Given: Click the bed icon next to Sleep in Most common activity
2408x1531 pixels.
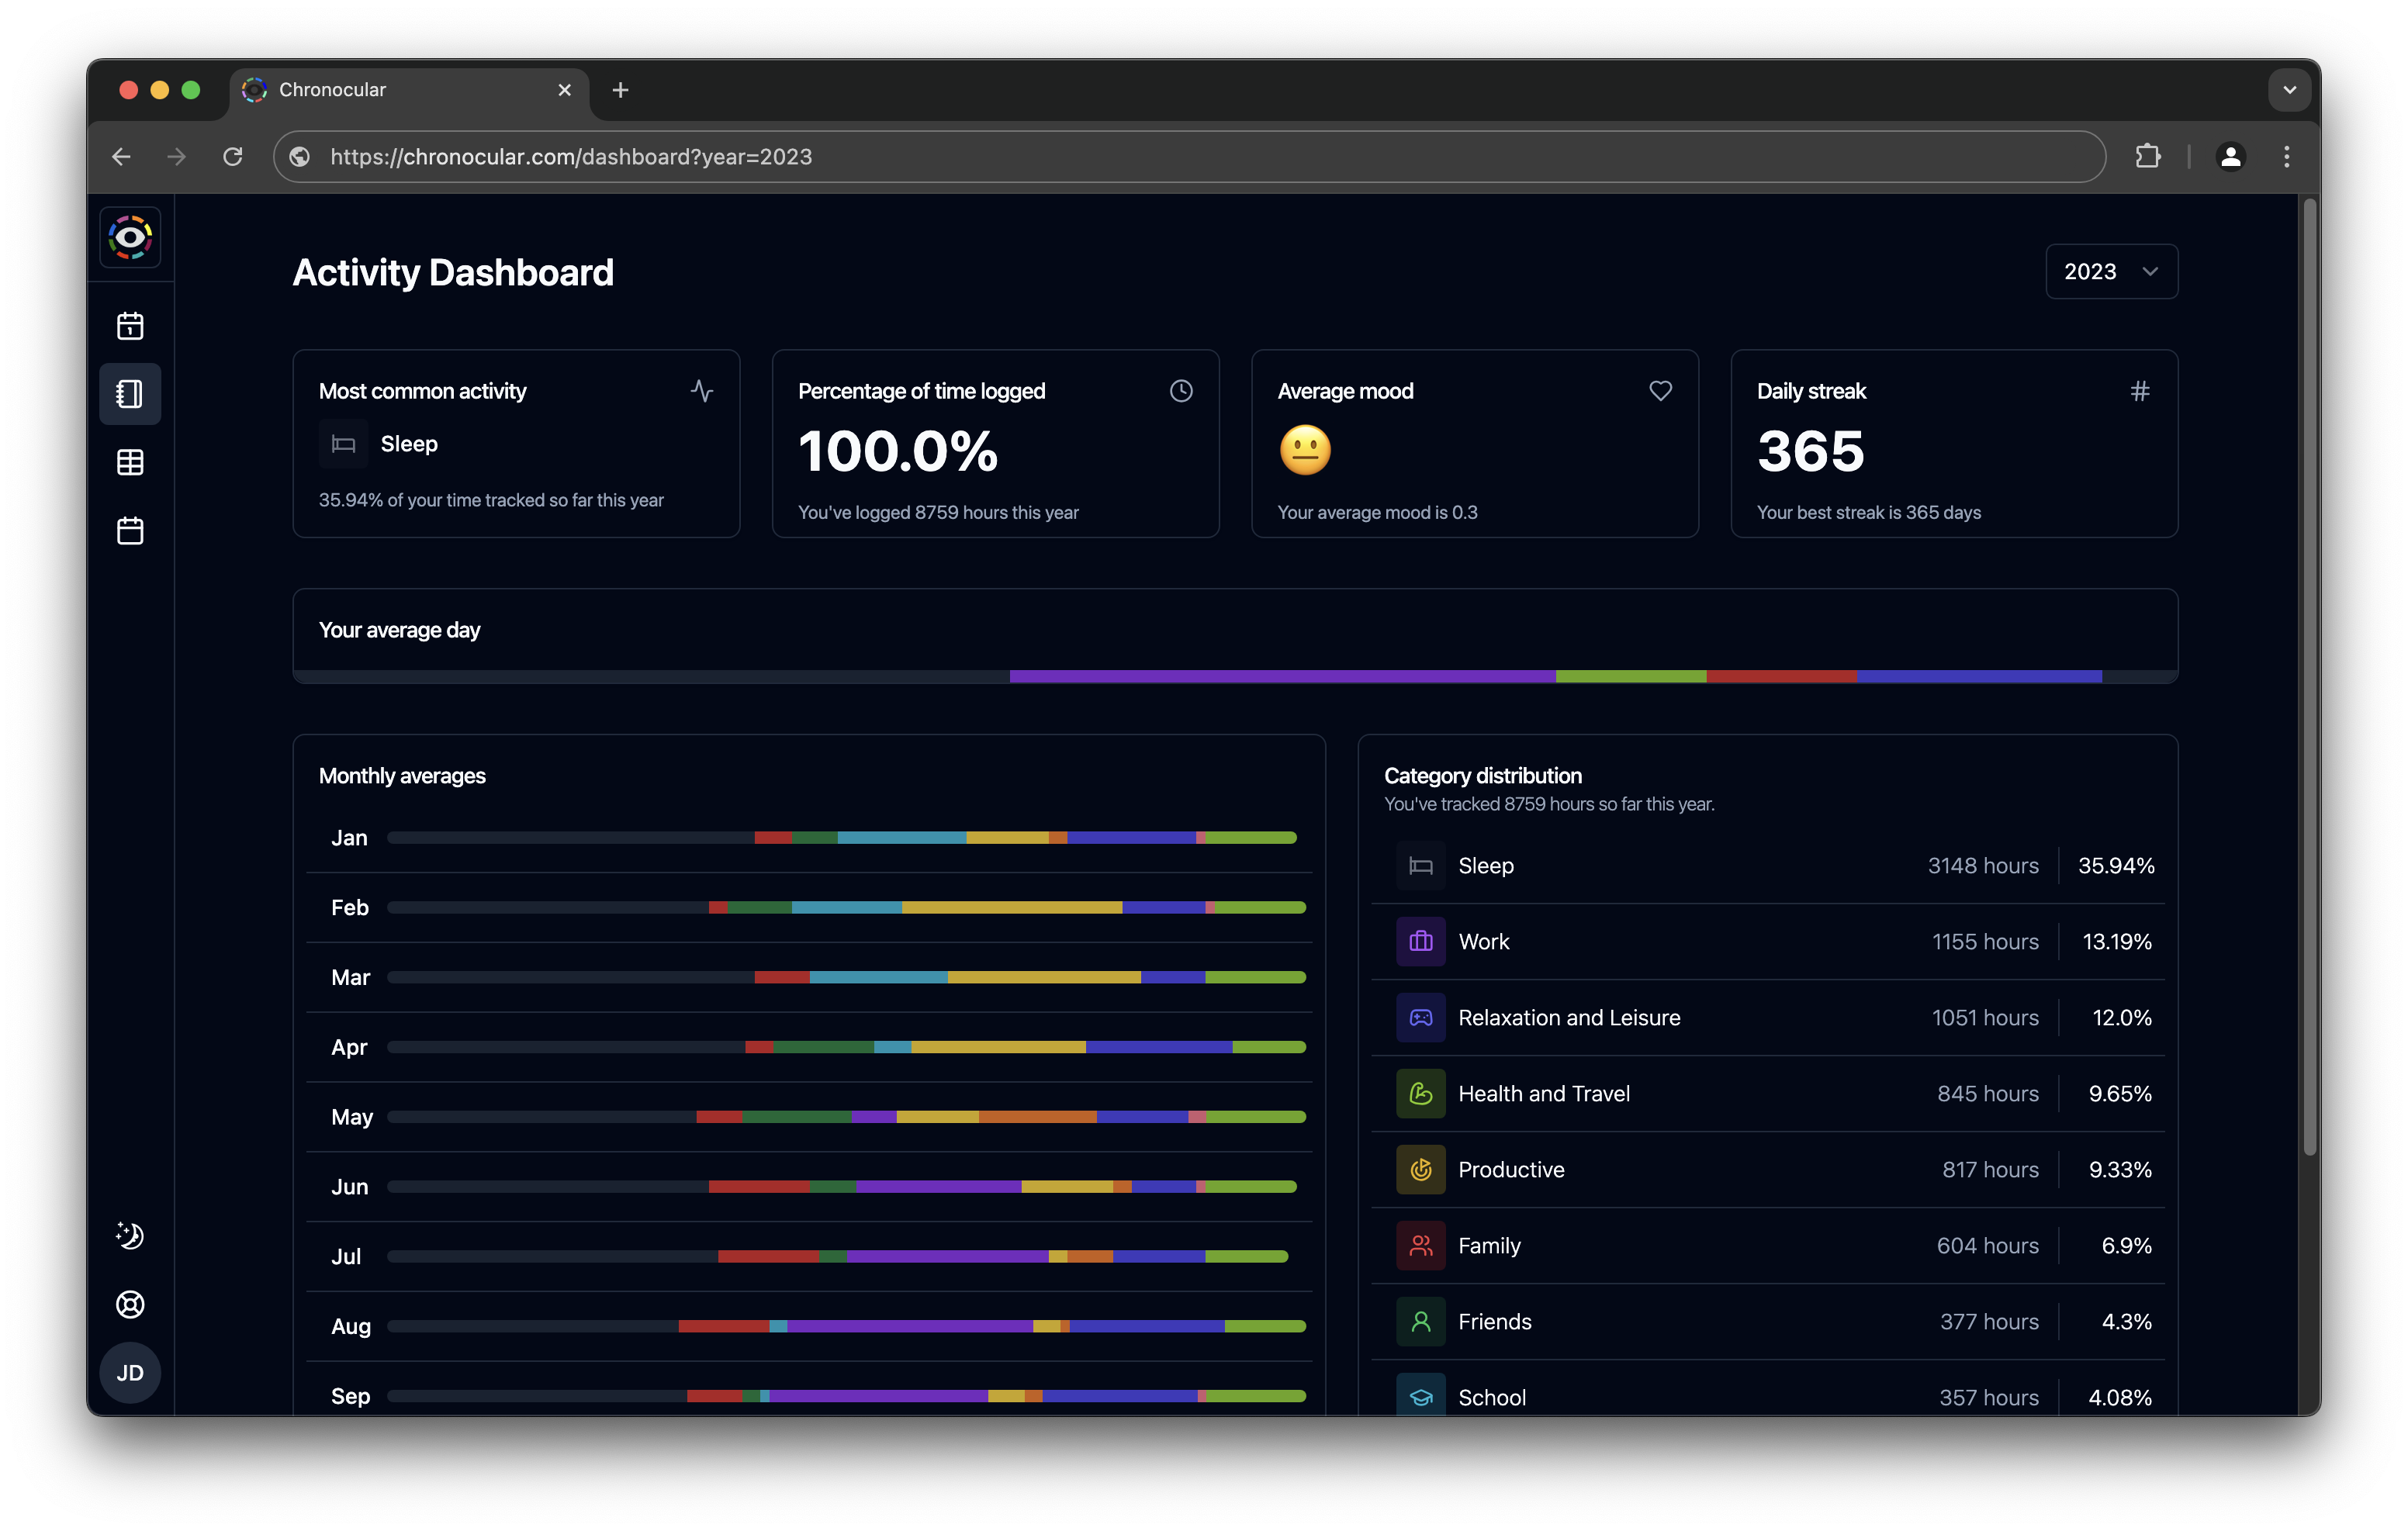Looking at the screenshot, I should [343, 444].
